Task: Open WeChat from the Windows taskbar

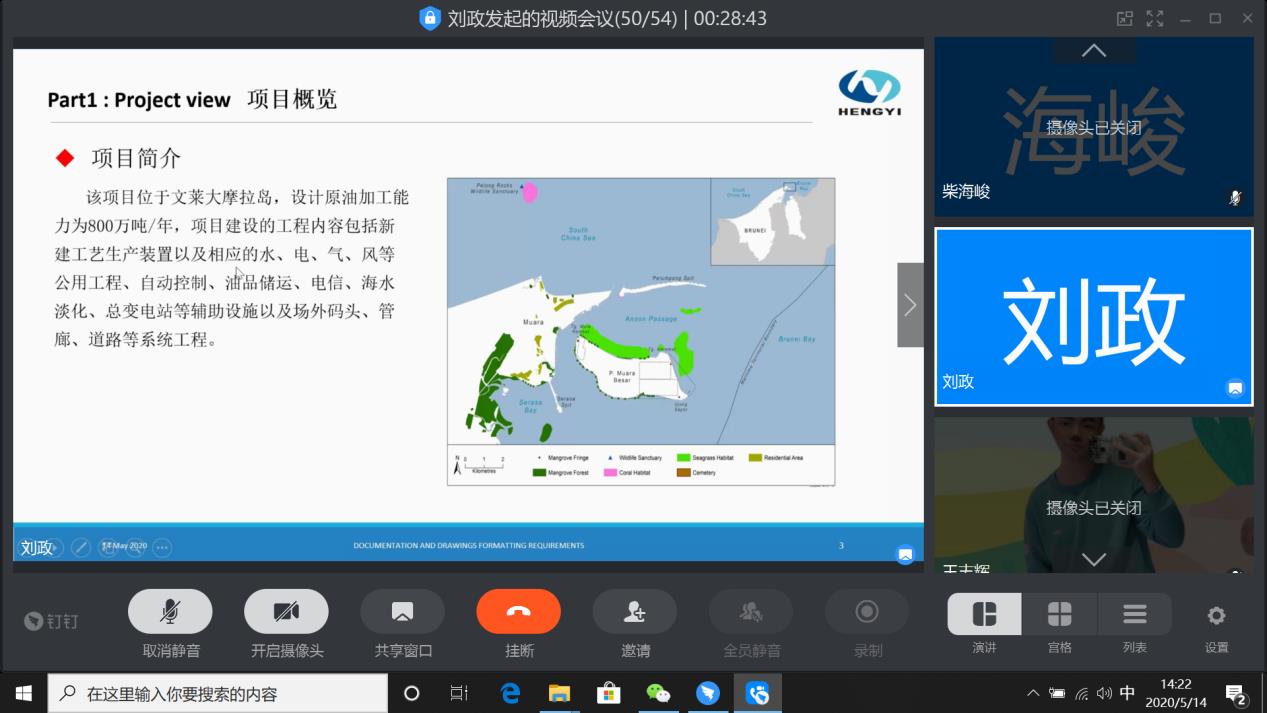Action: point(657,693)
